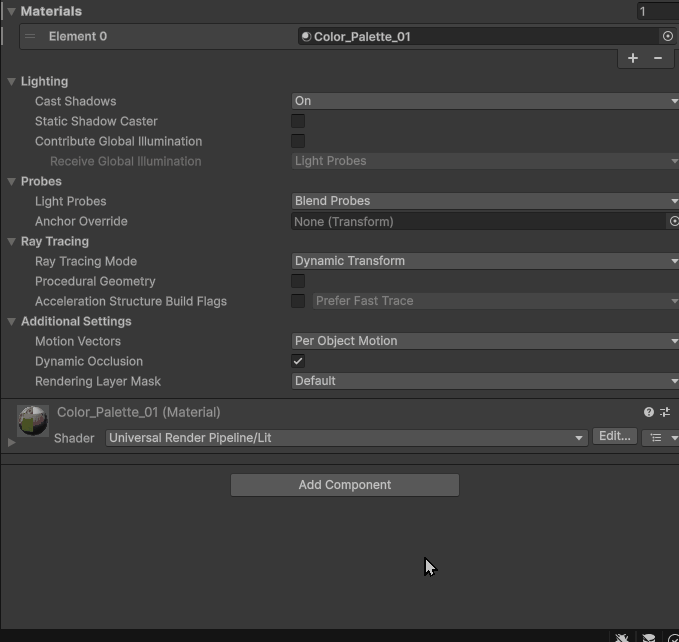Click the cache server icon in status bar

[x=649, y=636]
